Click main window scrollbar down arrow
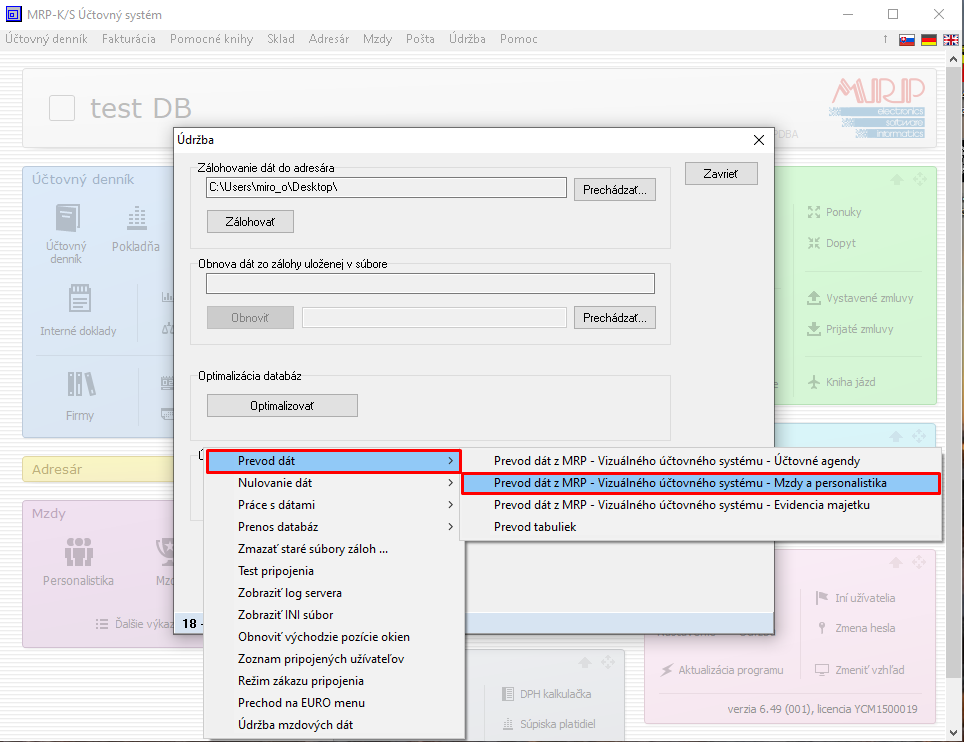The height and width of the screenshot is (742, 964). tap(954, 733)
